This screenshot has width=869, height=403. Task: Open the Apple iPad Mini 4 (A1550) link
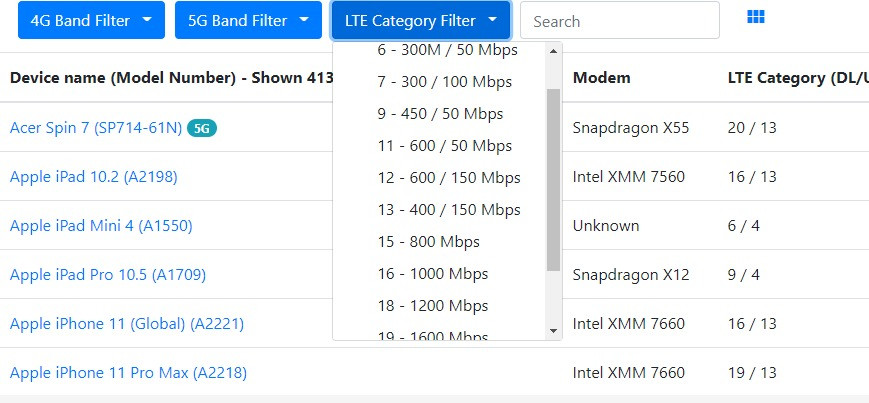click(101, 226)
